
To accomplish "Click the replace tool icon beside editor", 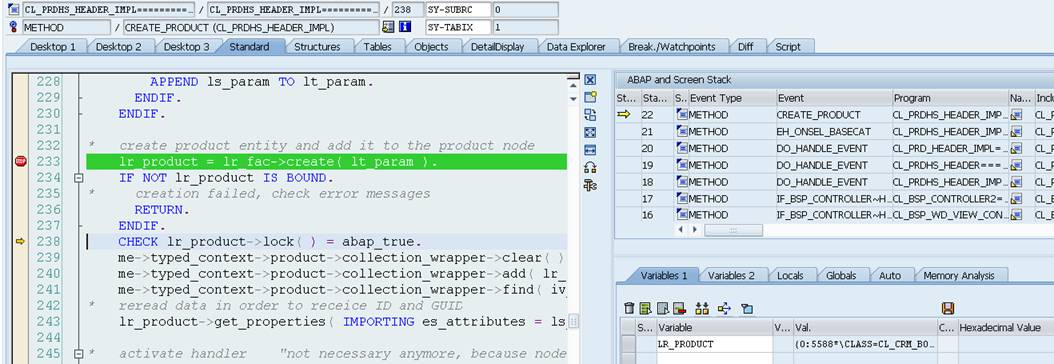I will point(590,115).
